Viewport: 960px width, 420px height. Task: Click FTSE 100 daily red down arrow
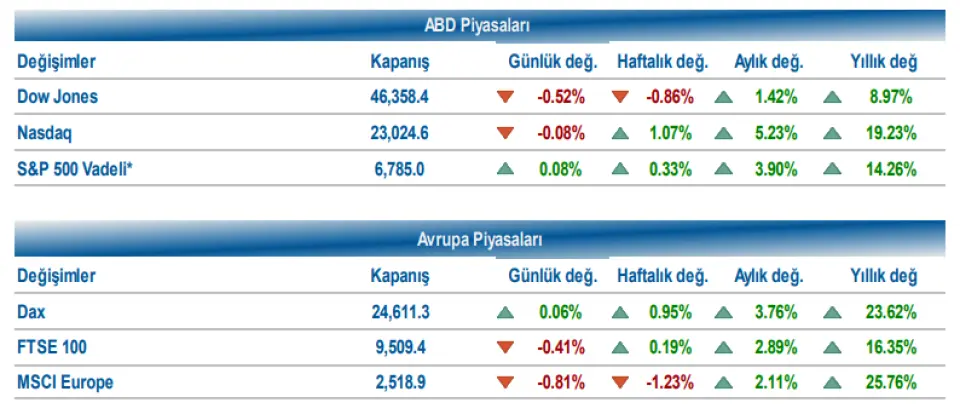pos(505,347)
